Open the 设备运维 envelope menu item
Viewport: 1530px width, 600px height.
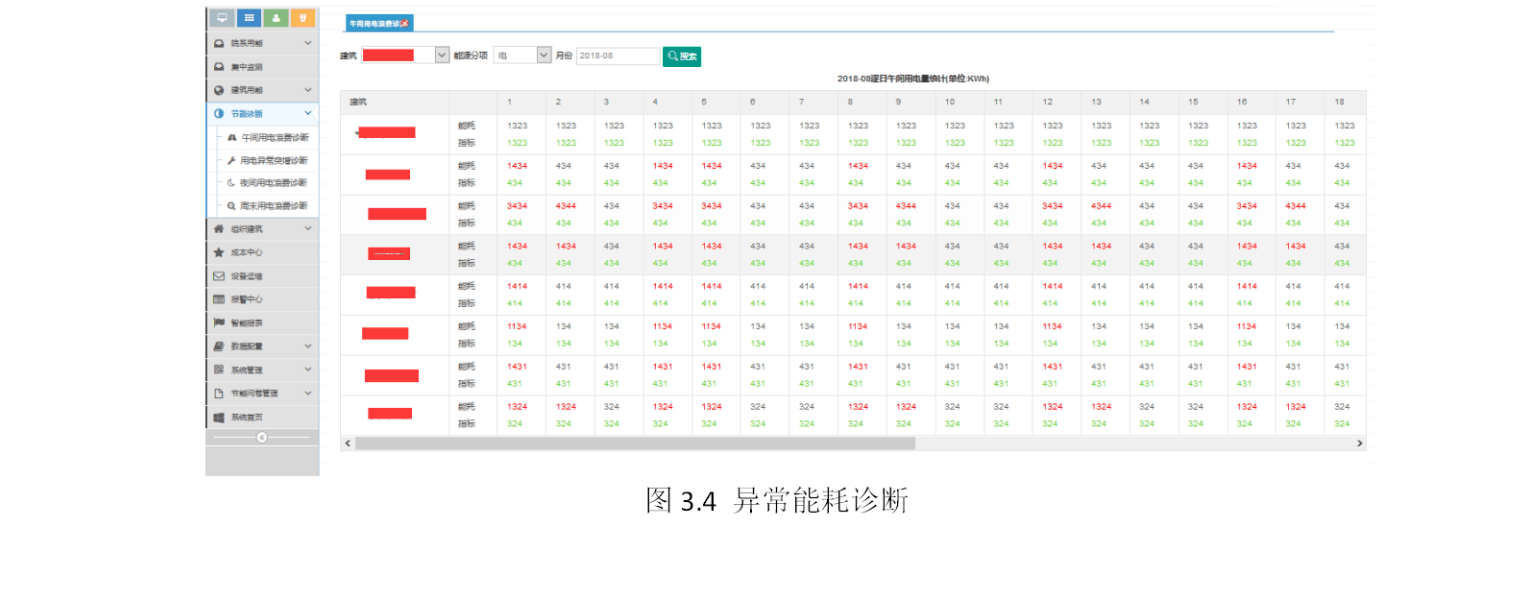[263, 276]
